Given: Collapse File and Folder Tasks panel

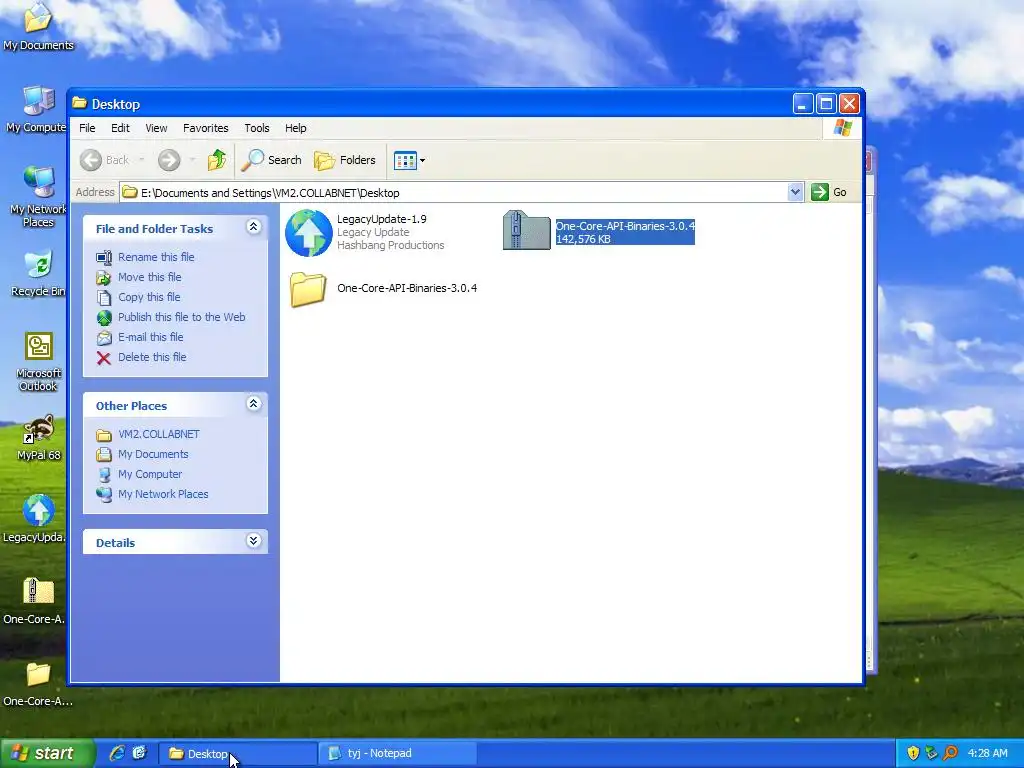Looking at the screenshot, I should (253, 227).
